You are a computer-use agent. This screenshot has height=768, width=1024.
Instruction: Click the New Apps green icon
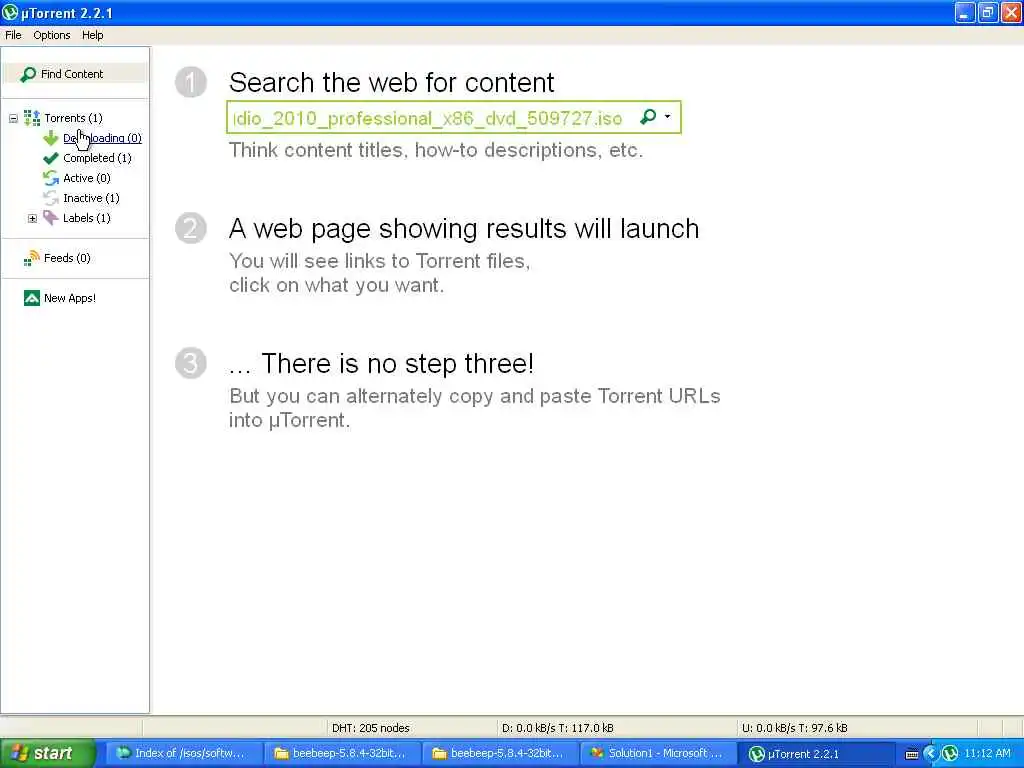pos(31,298)
